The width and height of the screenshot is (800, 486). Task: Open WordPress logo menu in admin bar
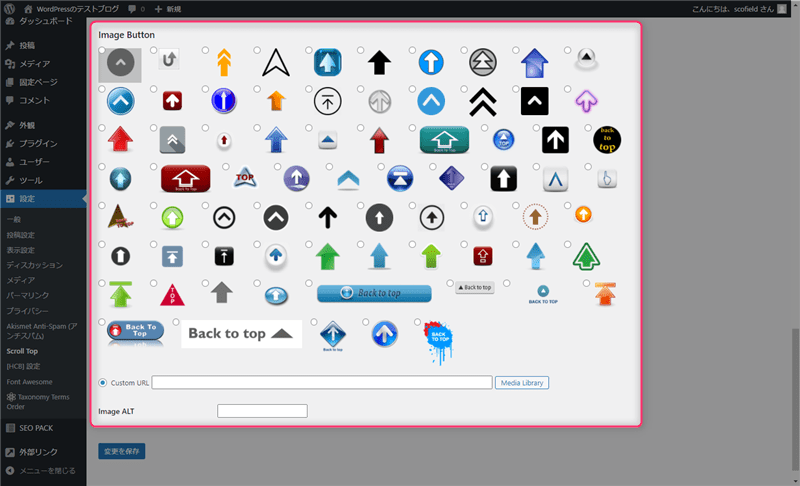pyautogui.click(x=9, y=9)
